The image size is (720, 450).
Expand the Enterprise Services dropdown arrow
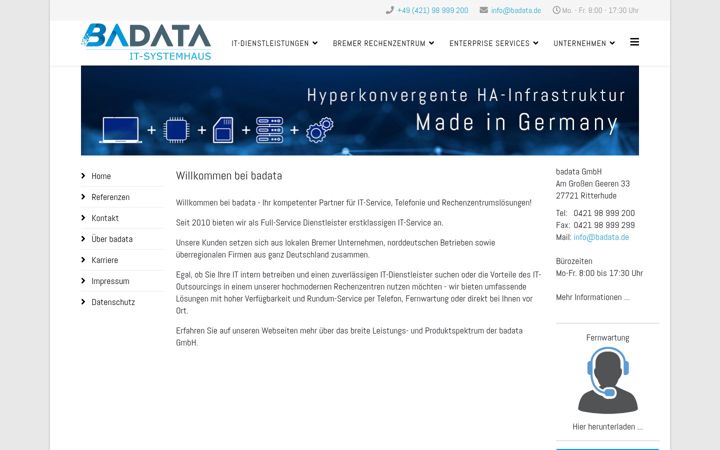(x=535, y=43)
